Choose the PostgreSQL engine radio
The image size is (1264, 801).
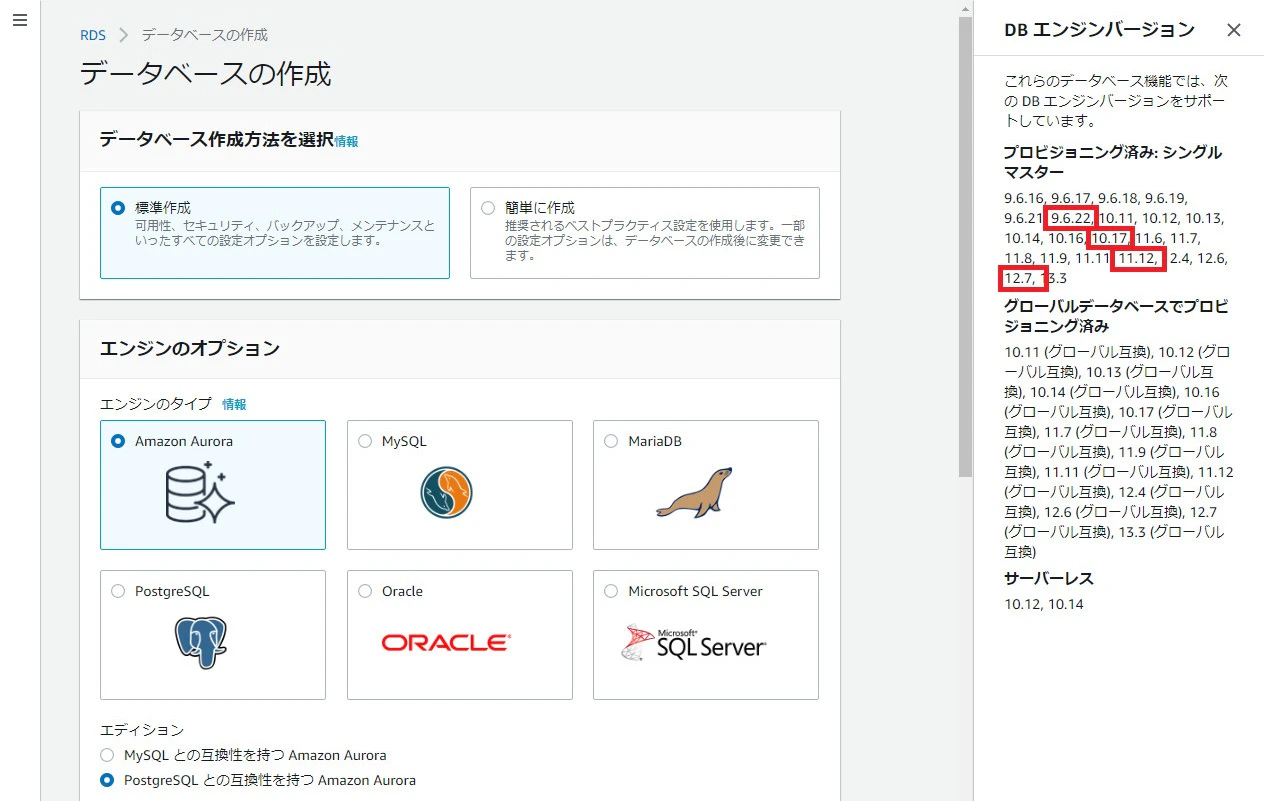[119, 591]
